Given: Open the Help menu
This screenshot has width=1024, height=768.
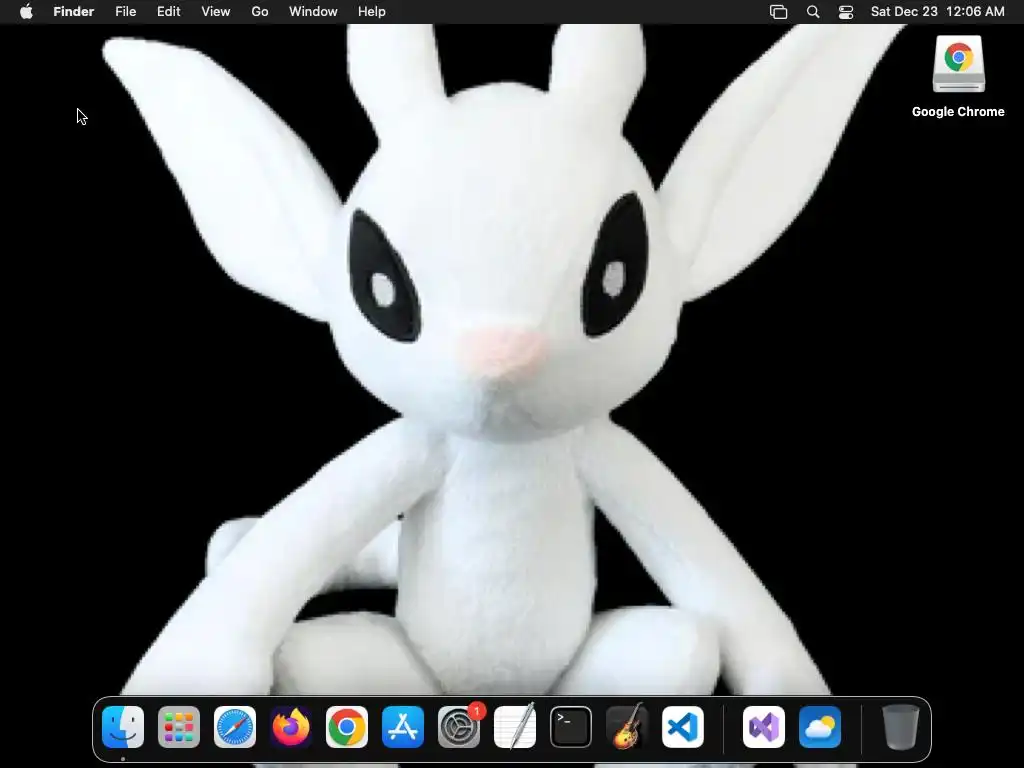Looking at the screenshot, I should pos(372,12).
